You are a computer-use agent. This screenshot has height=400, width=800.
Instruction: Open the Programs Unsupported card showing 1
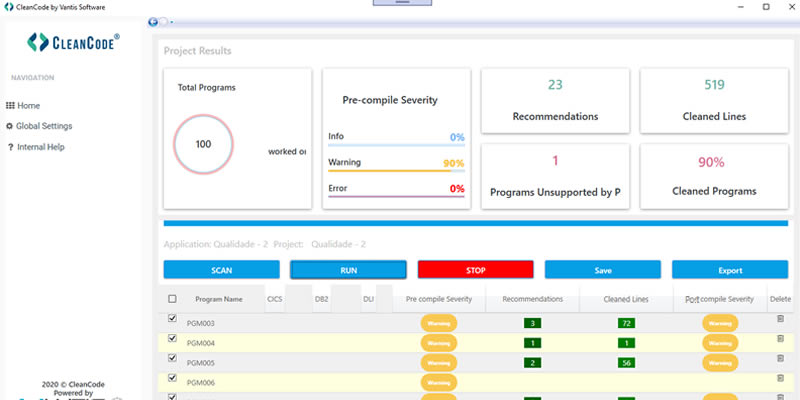(555, 177)
